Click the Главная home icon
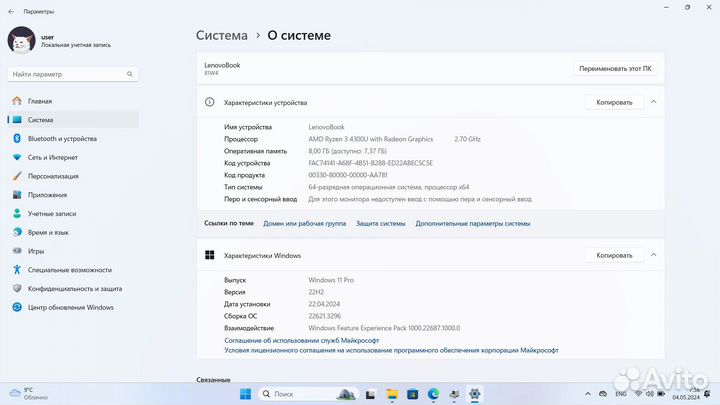The image size is (720, 405). (x=17, y=101)
